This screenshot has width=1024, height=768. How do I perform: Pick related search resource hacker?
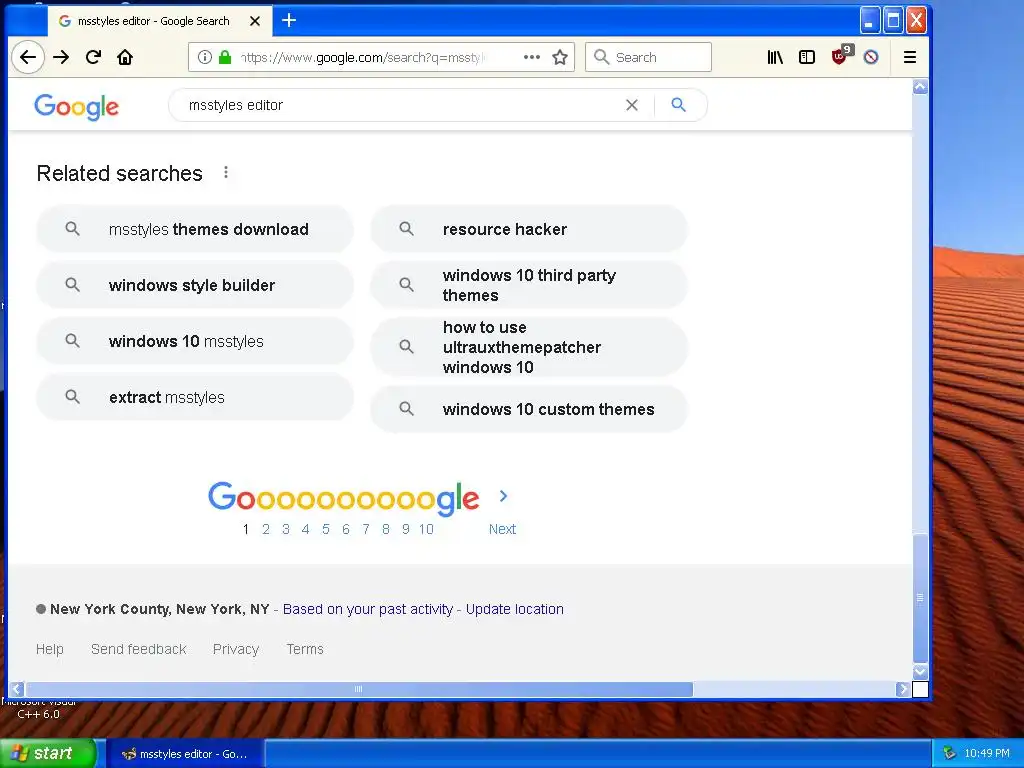pos(529,229)
